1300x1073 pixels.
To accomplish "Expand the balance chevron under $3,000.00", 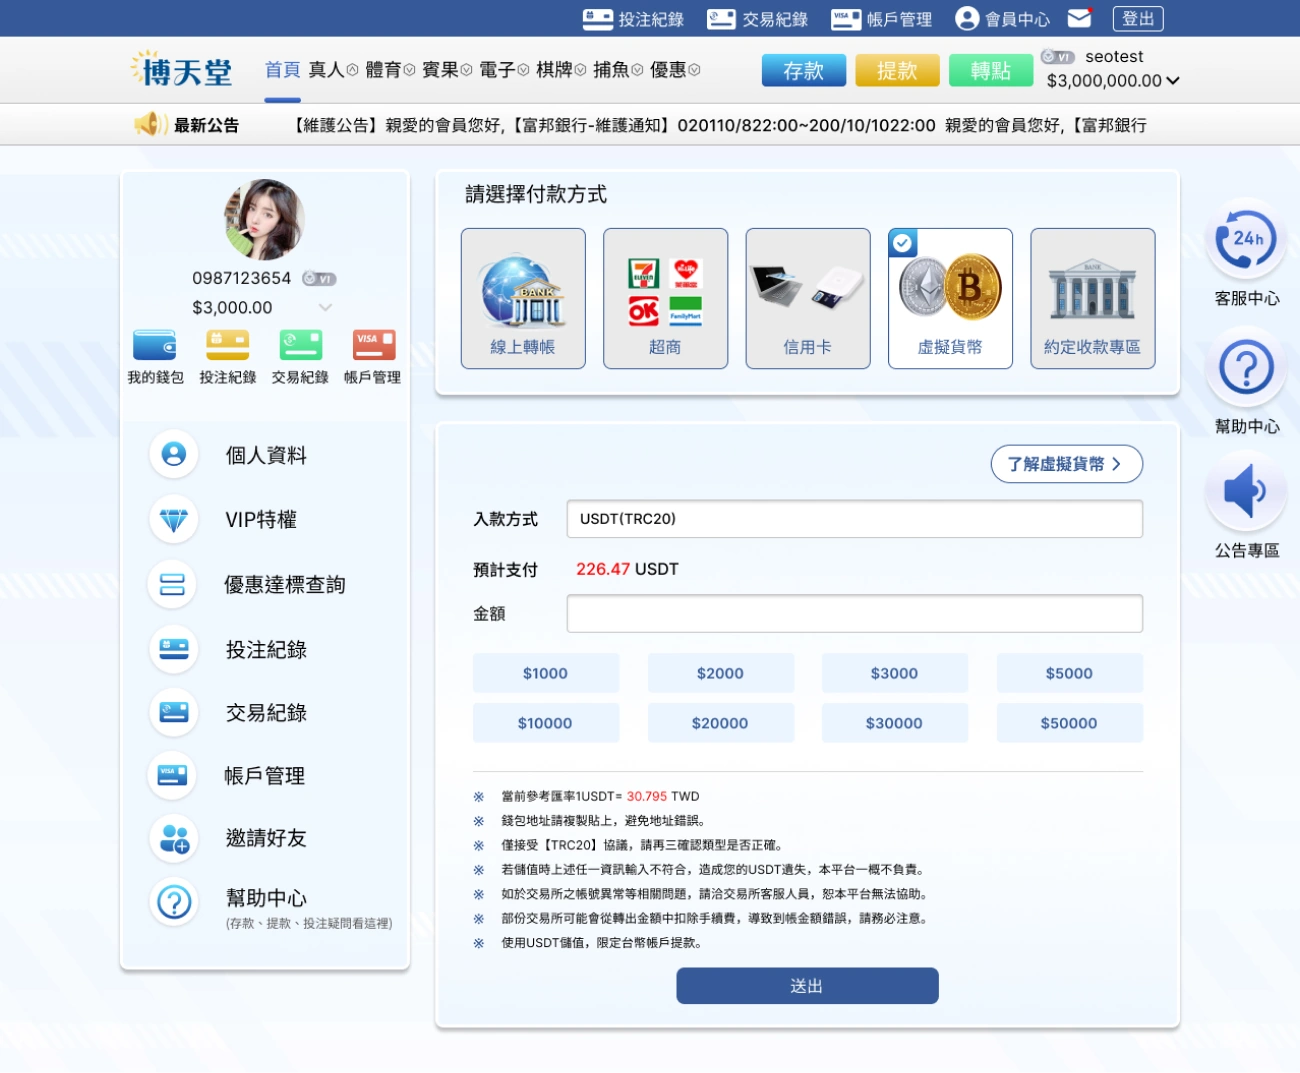I will click(325, 308).
